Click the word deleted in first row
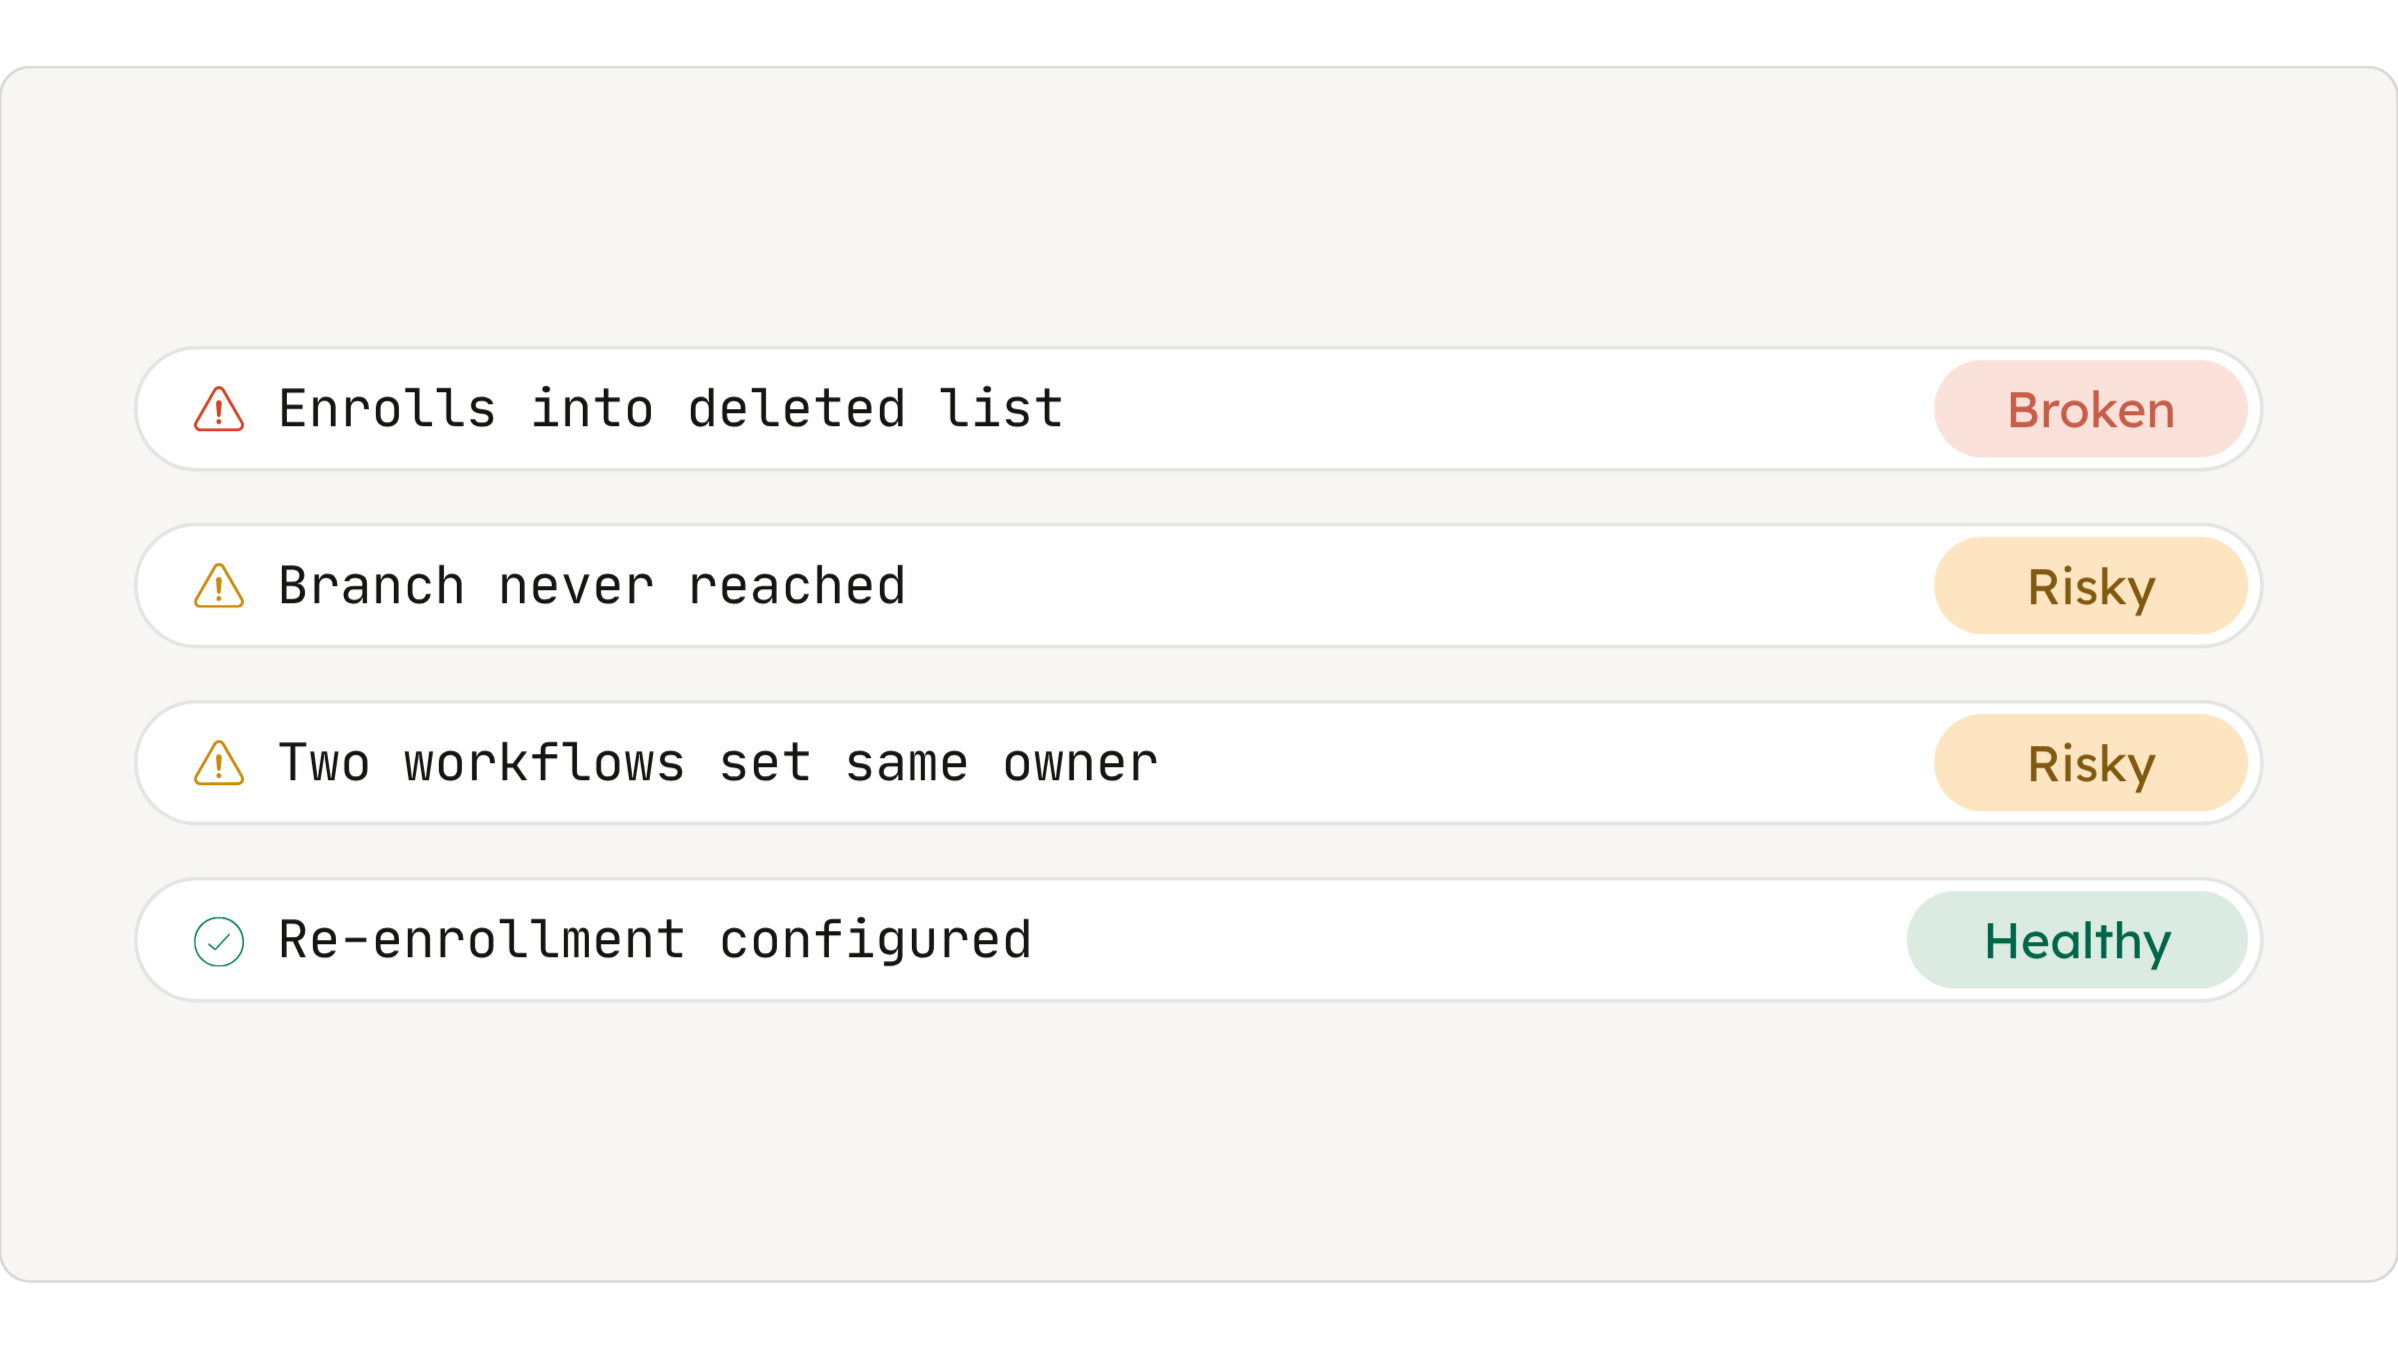2398x1349 pixels. point(797,409)
